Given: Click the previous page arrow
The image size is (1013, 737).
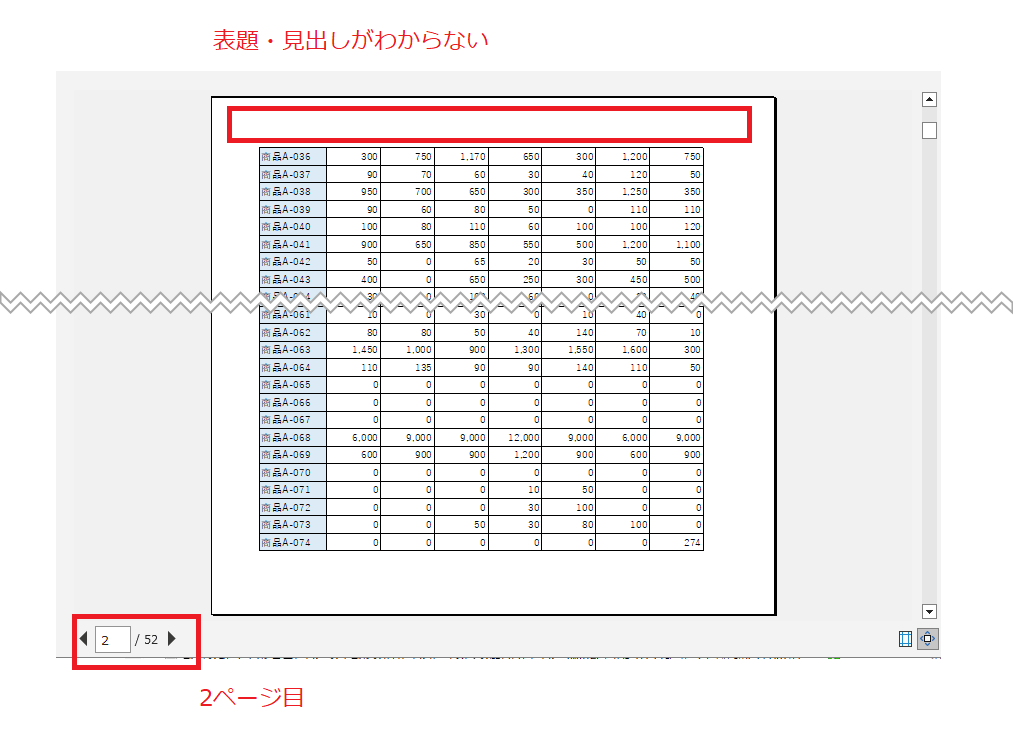Looking at the screenshot, I should point(83,638).
